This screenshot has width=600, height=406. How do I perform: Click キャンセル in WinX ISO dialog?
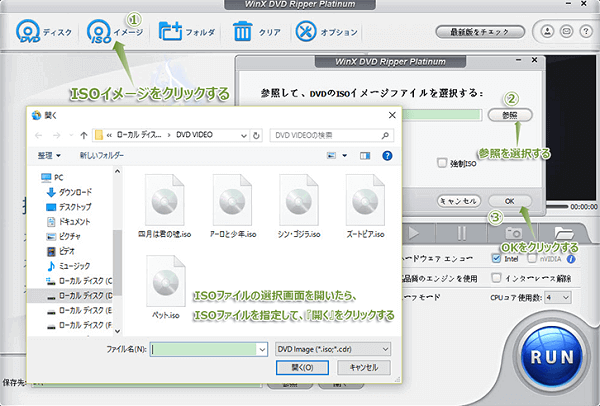click(458, 201)
